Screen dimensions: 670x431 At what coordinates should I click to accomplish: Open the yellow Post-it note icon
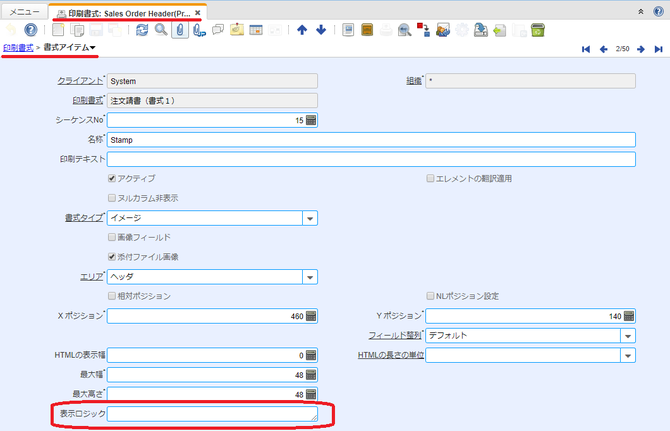pyautogui.click(x=237, y=30)
